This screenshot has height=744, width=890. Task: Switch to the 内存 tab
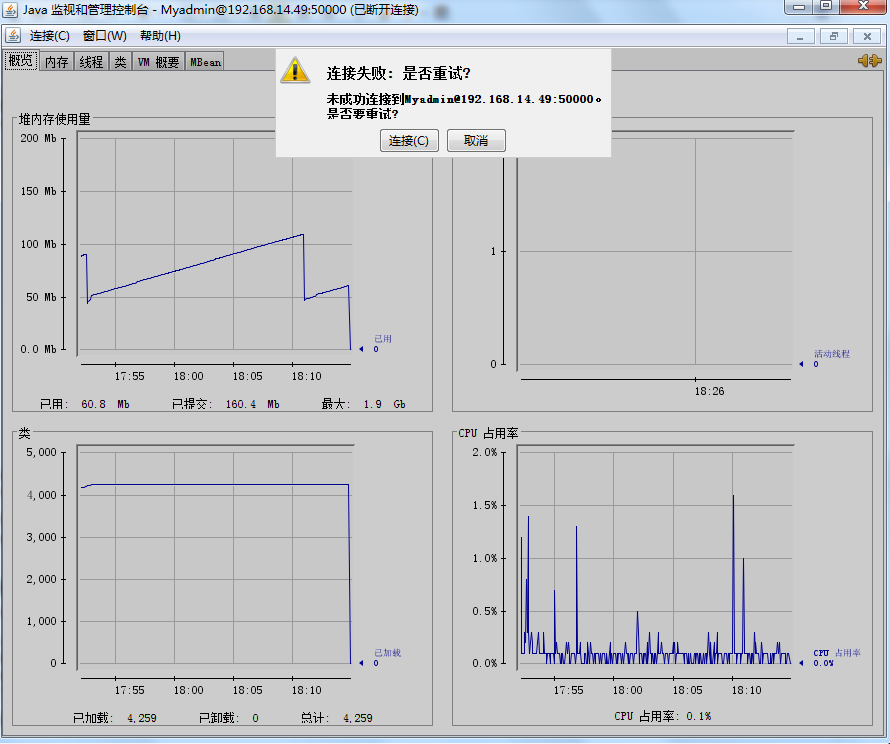point(56,62)
